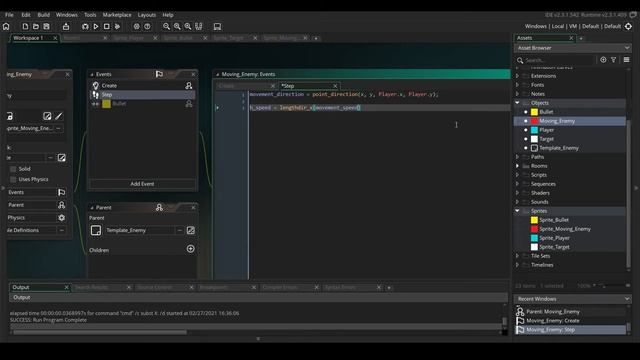
Task: Collapse the Sprites folder
Action: (x=517, y=211)
